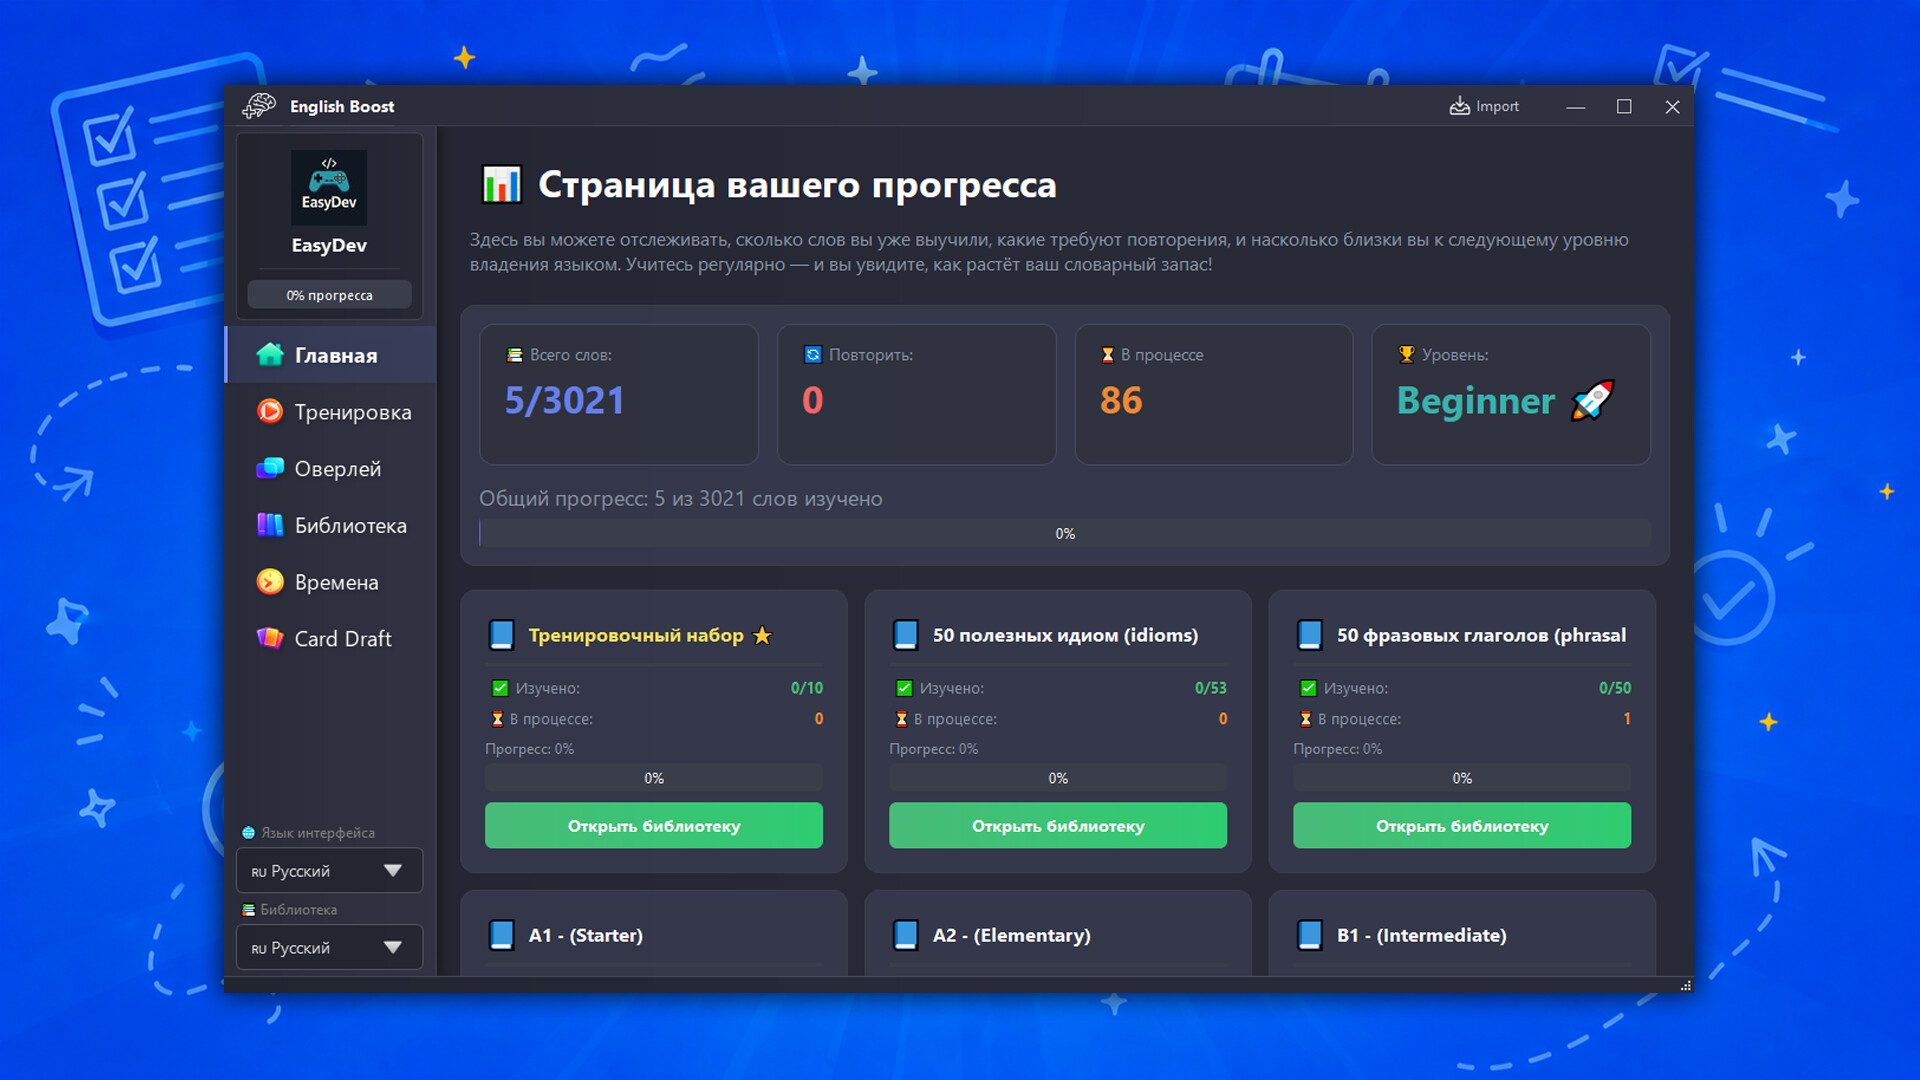Click the book icon of A1 - (Starter)

(502, 935)
